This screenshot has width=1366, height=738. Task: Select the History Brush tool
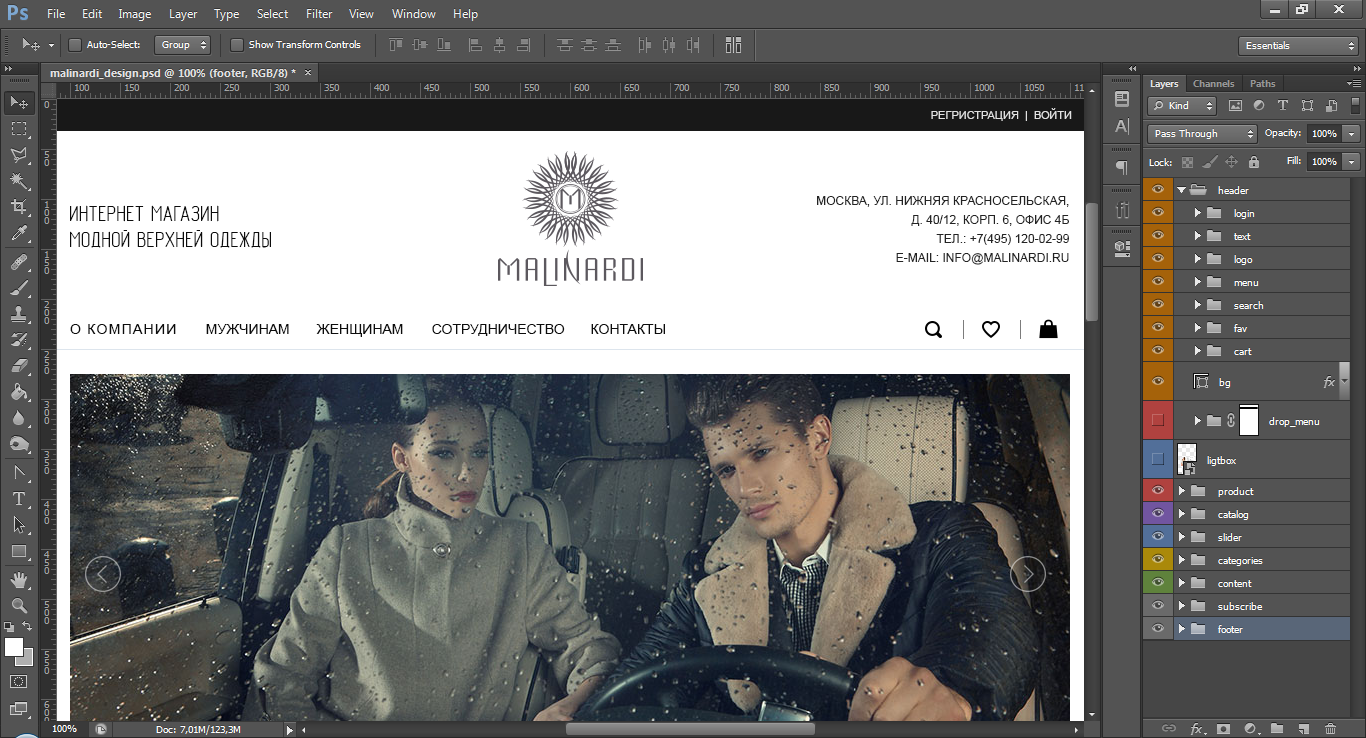tap(19, 340)
